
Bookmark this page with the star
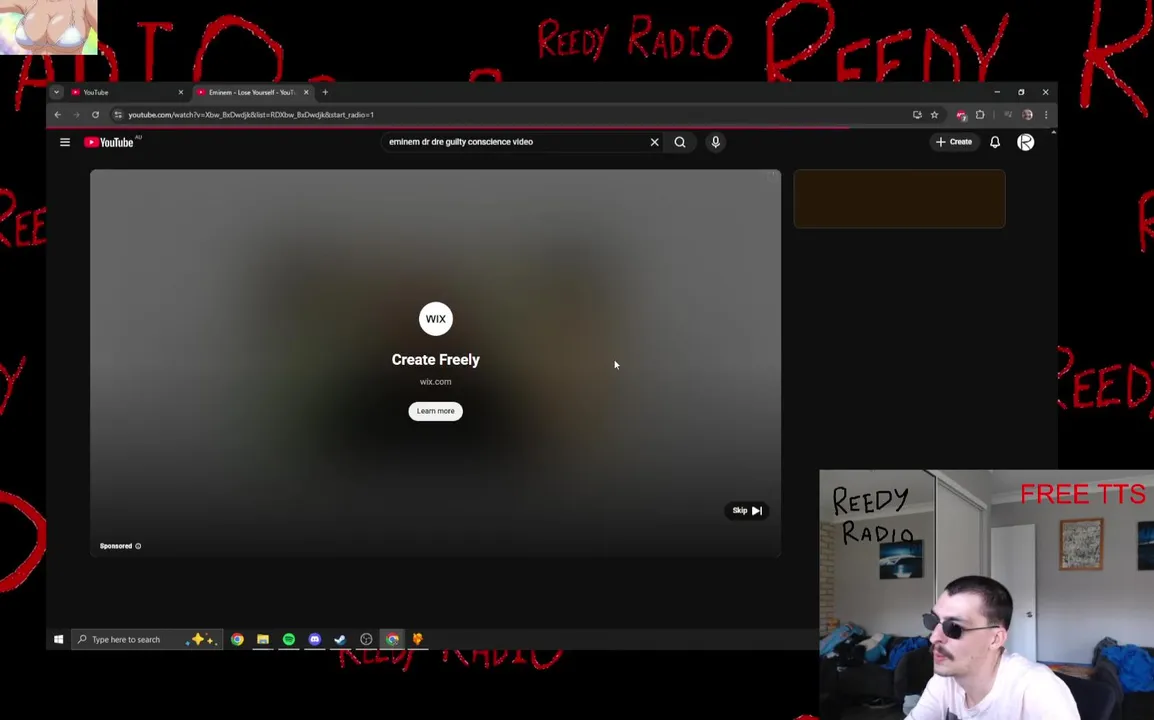pyautogui.click(x=935, y=115)
